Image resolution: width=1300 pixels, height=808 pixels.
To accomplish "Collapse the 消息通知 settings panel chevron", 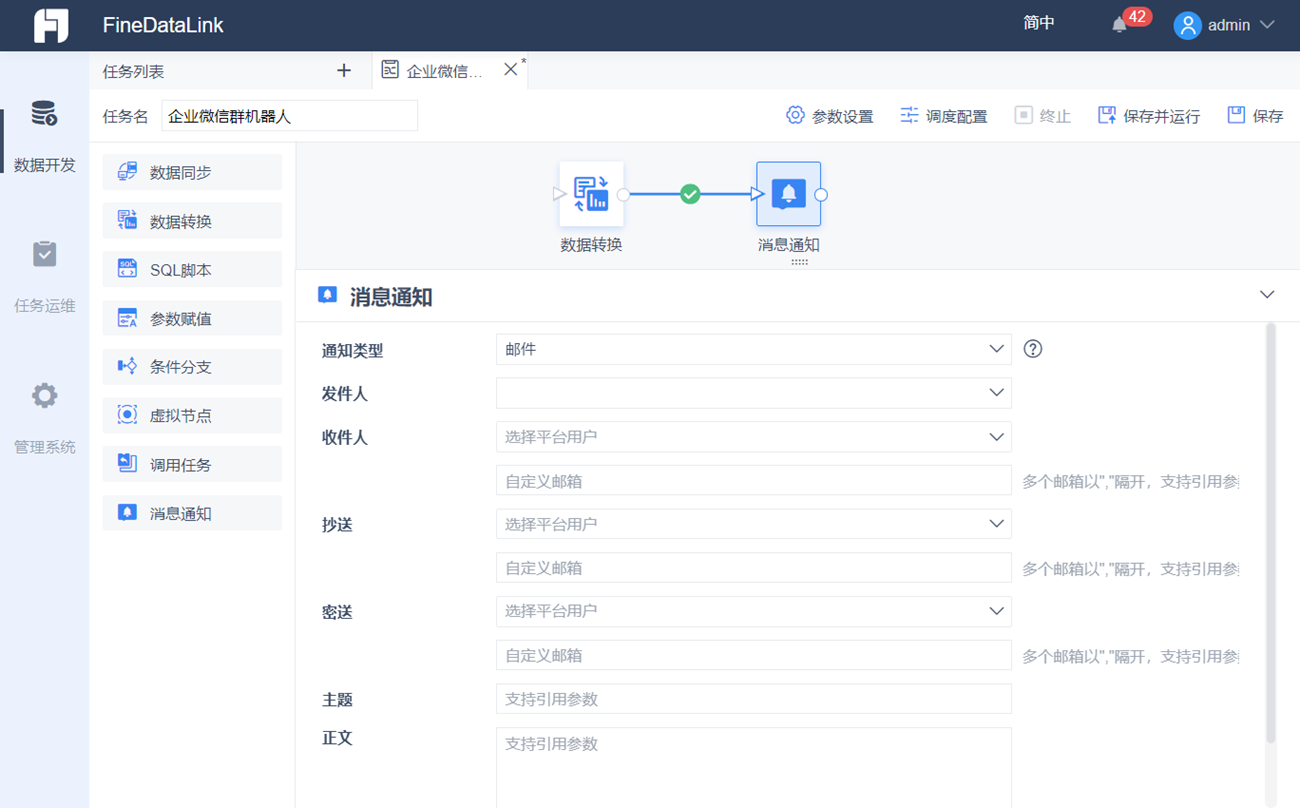I will click(1267, 295).
